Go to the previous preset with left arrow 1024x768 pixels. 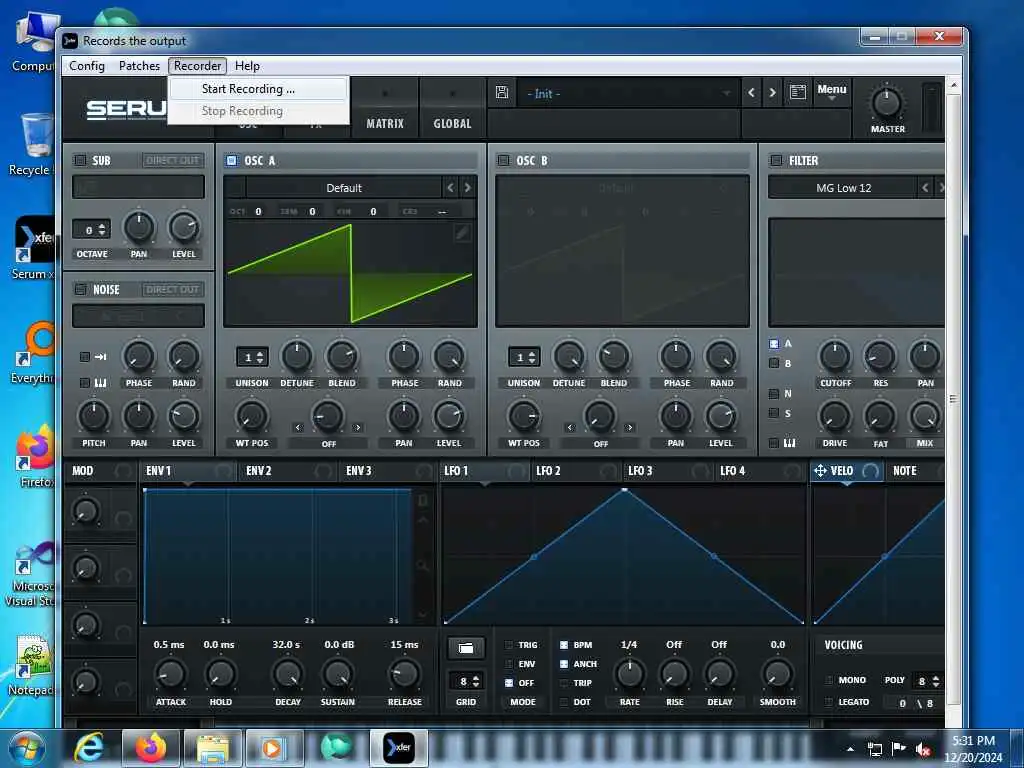751,93
